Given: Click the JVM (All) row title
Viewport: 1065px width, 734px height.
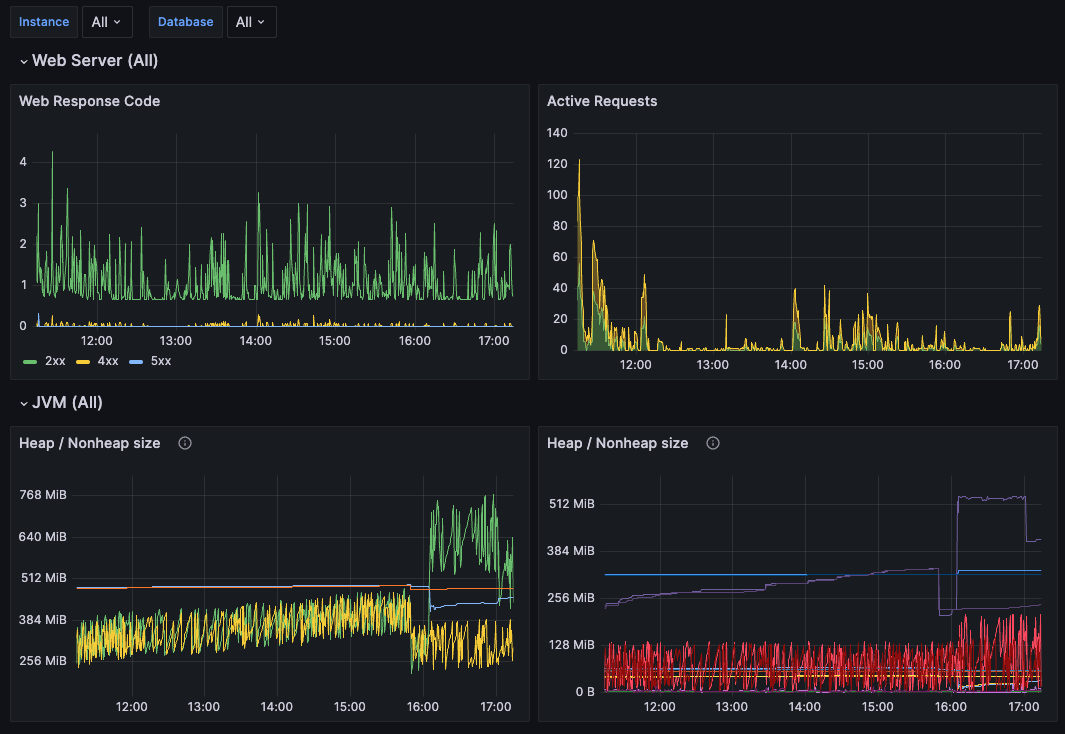Looking at the screenshot, I should [67, 403].
